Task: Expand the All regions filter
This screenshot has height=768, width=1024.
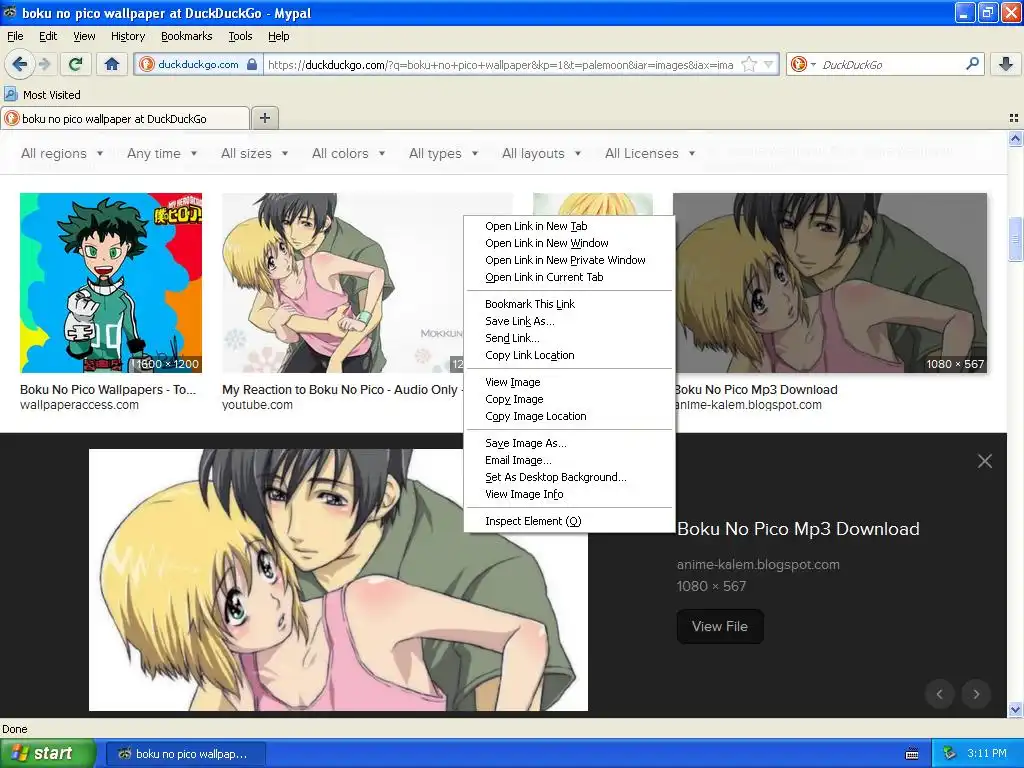Action: coord(62,153)
